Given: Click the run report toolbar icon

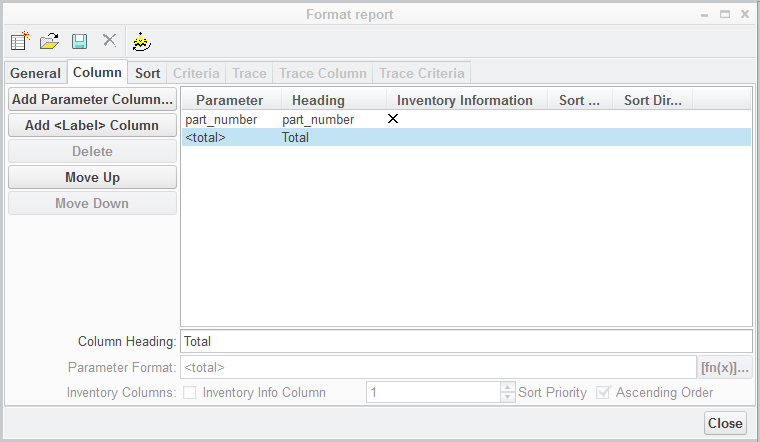Looking at the screenshot, I should (x=142, y=42).
